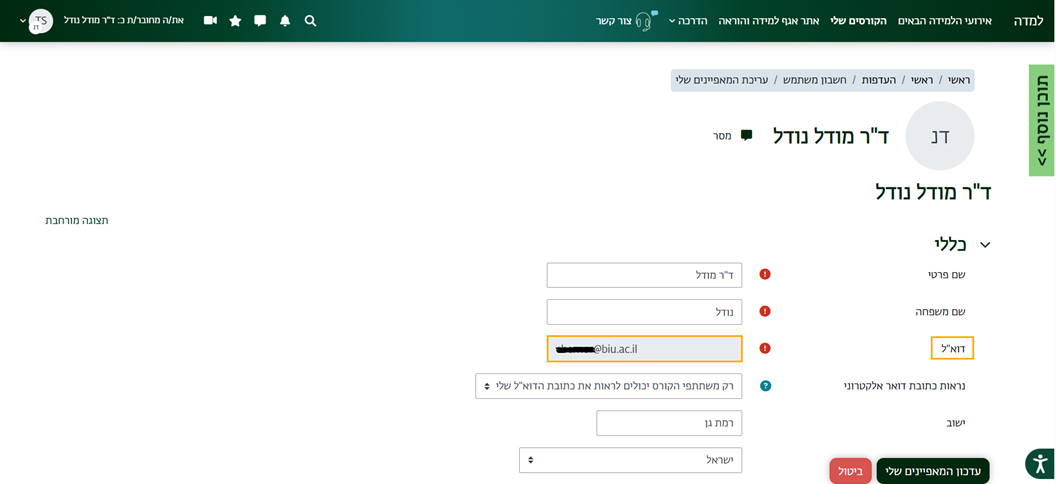1056x484 pixels.
Task: Click the video camera icon in header
Action: 210,21
